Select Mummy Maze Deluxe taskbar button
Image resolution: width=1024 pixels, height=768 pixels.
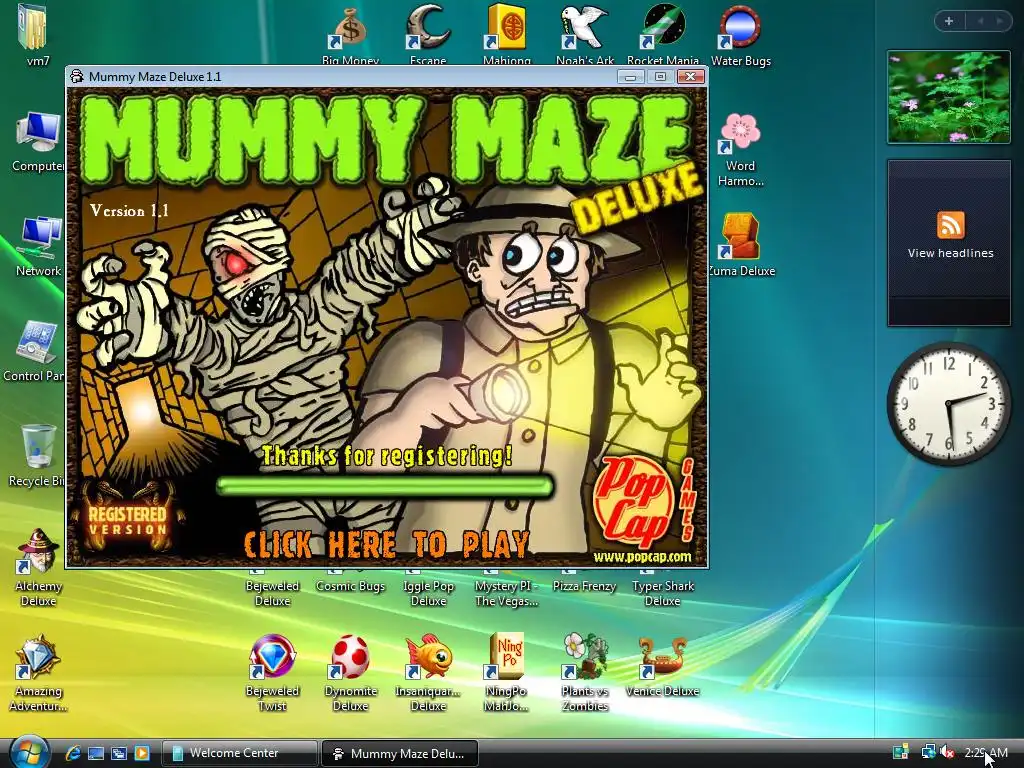coord(400,753)
